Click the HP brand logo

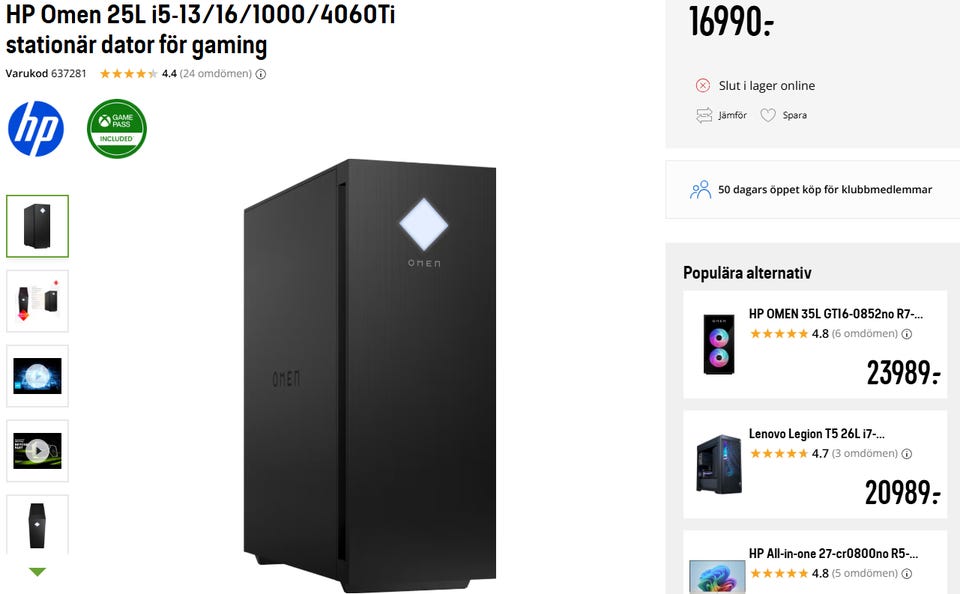coord(36,129)
